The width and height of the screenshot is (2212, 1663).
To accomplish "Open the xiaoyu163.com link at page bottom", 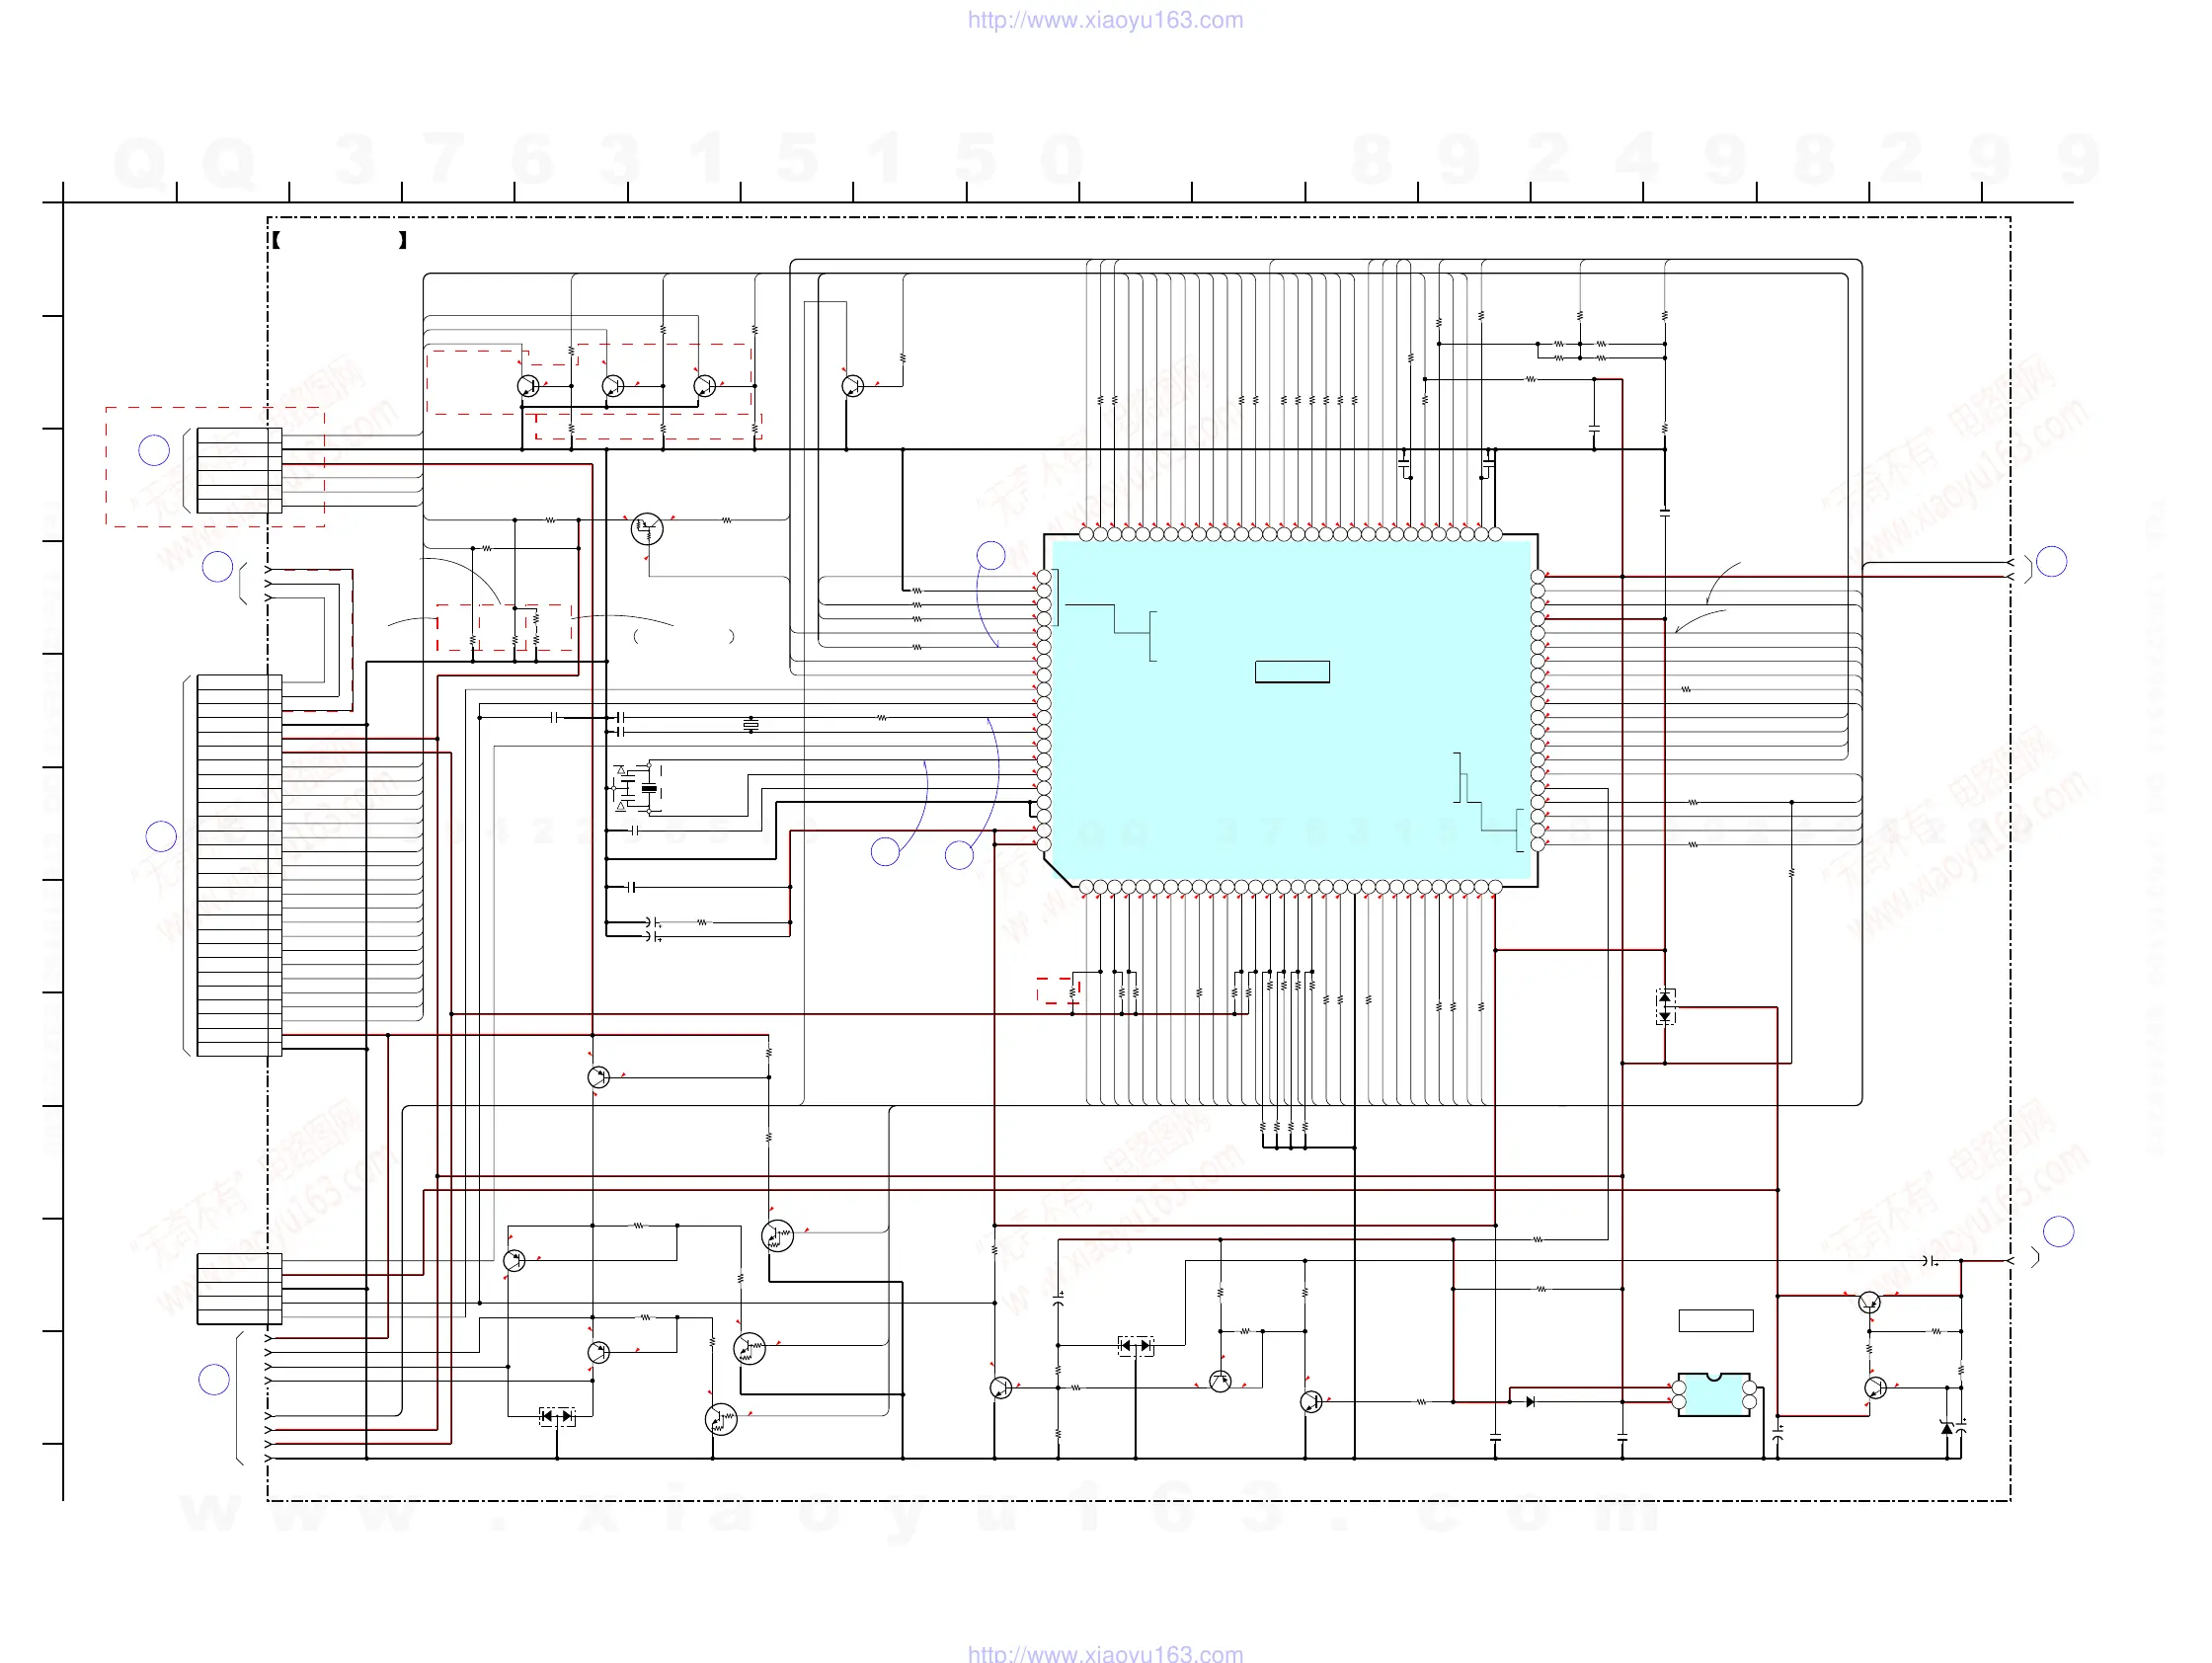I will (1105, 1653).
